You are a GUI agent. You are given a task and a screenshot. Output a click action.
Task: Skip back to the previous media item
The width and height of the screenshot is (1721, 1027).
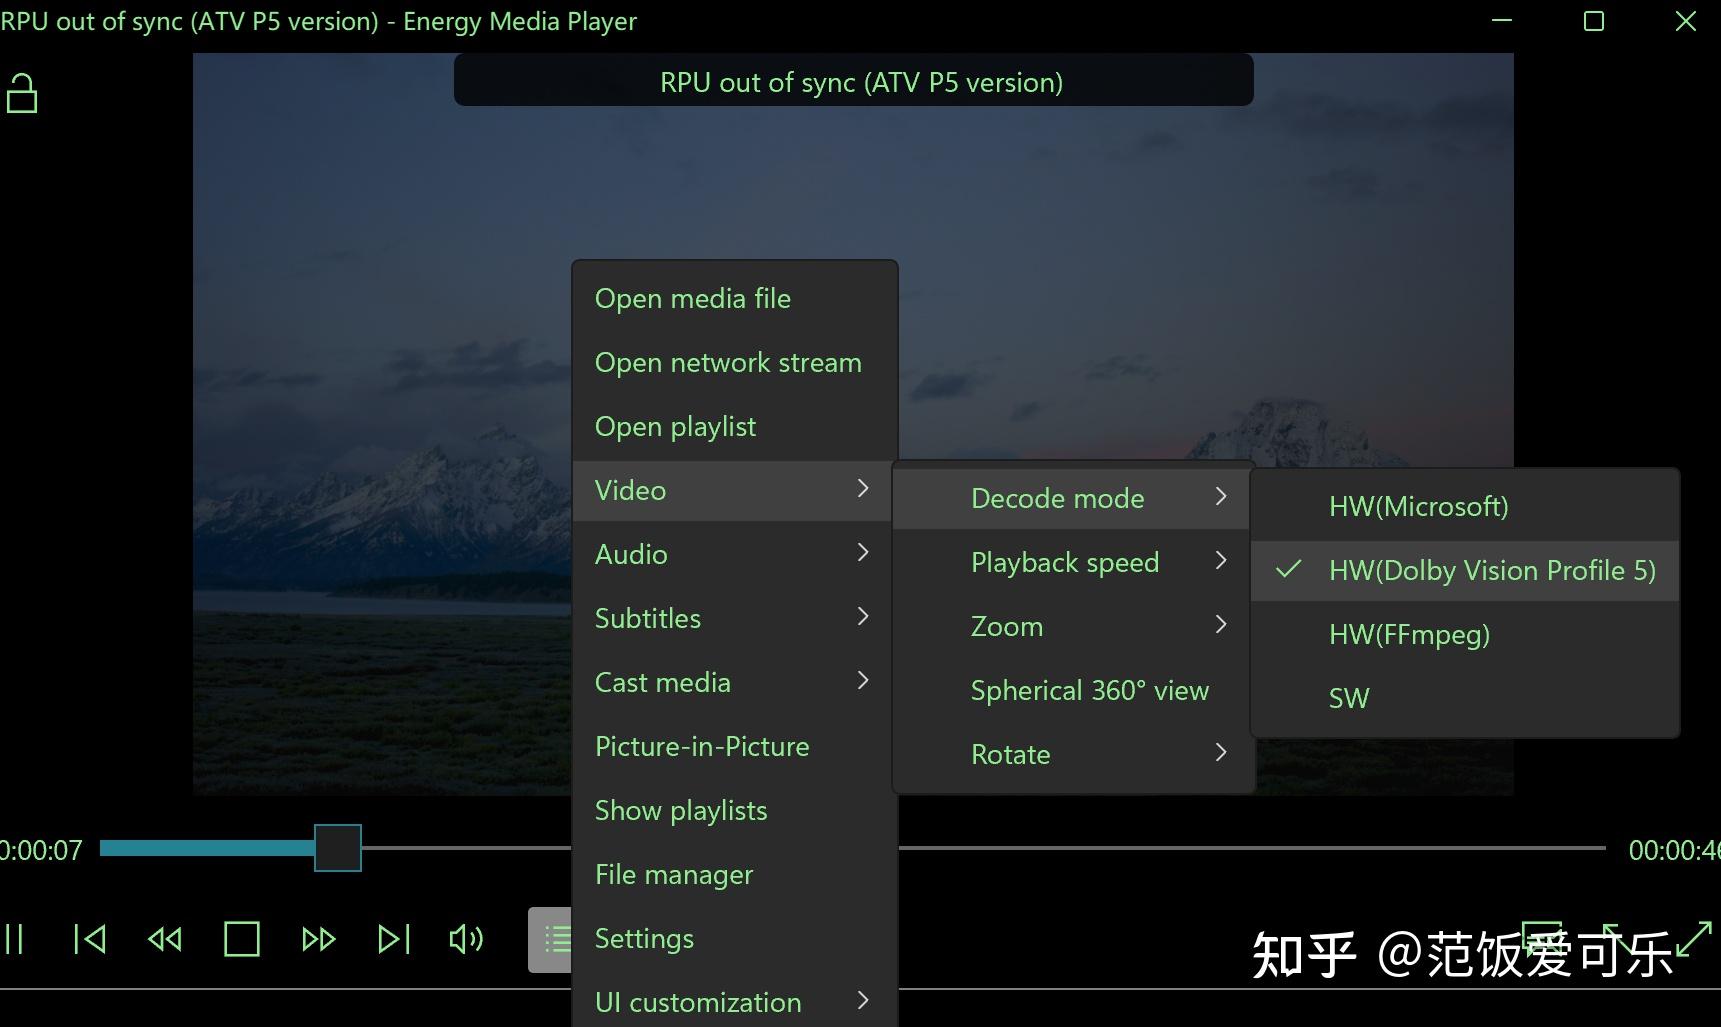point(89,939)
